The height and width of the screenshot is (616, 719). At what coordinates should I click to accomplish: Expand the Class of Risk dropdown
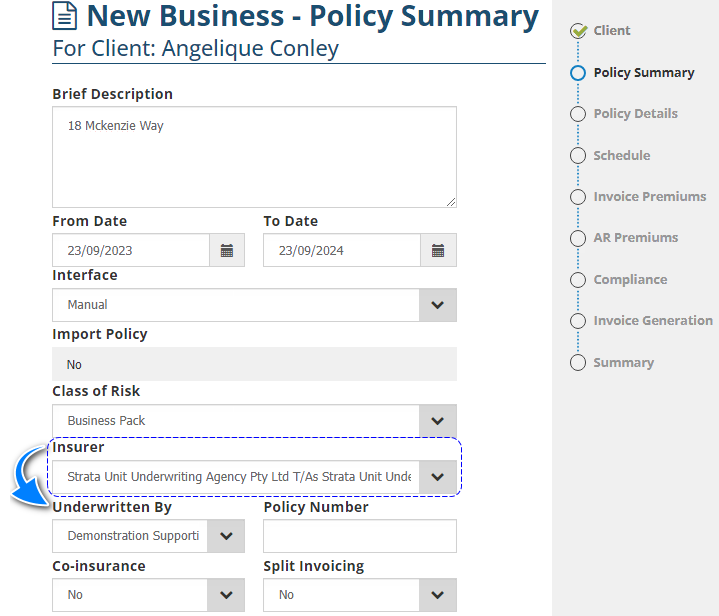tap(437, 421)
